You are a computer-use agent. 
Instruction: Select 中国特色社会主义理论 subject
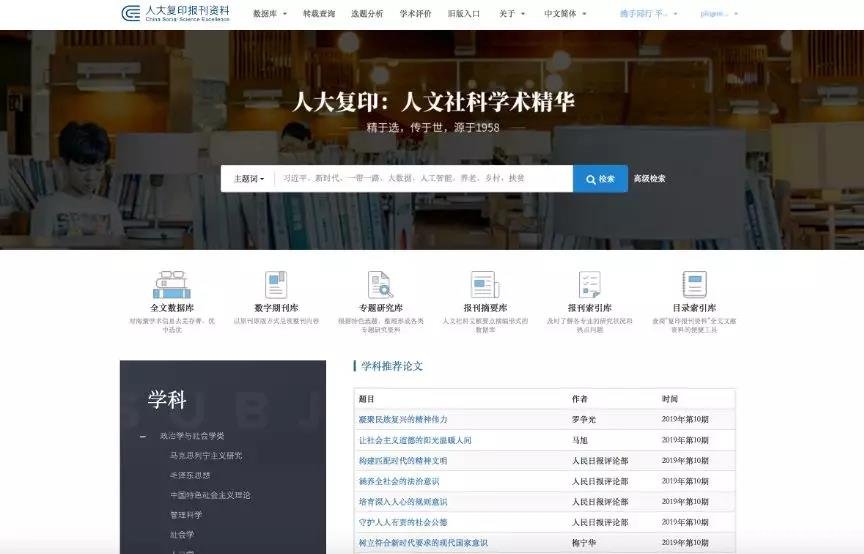click(x=210, y=495)
